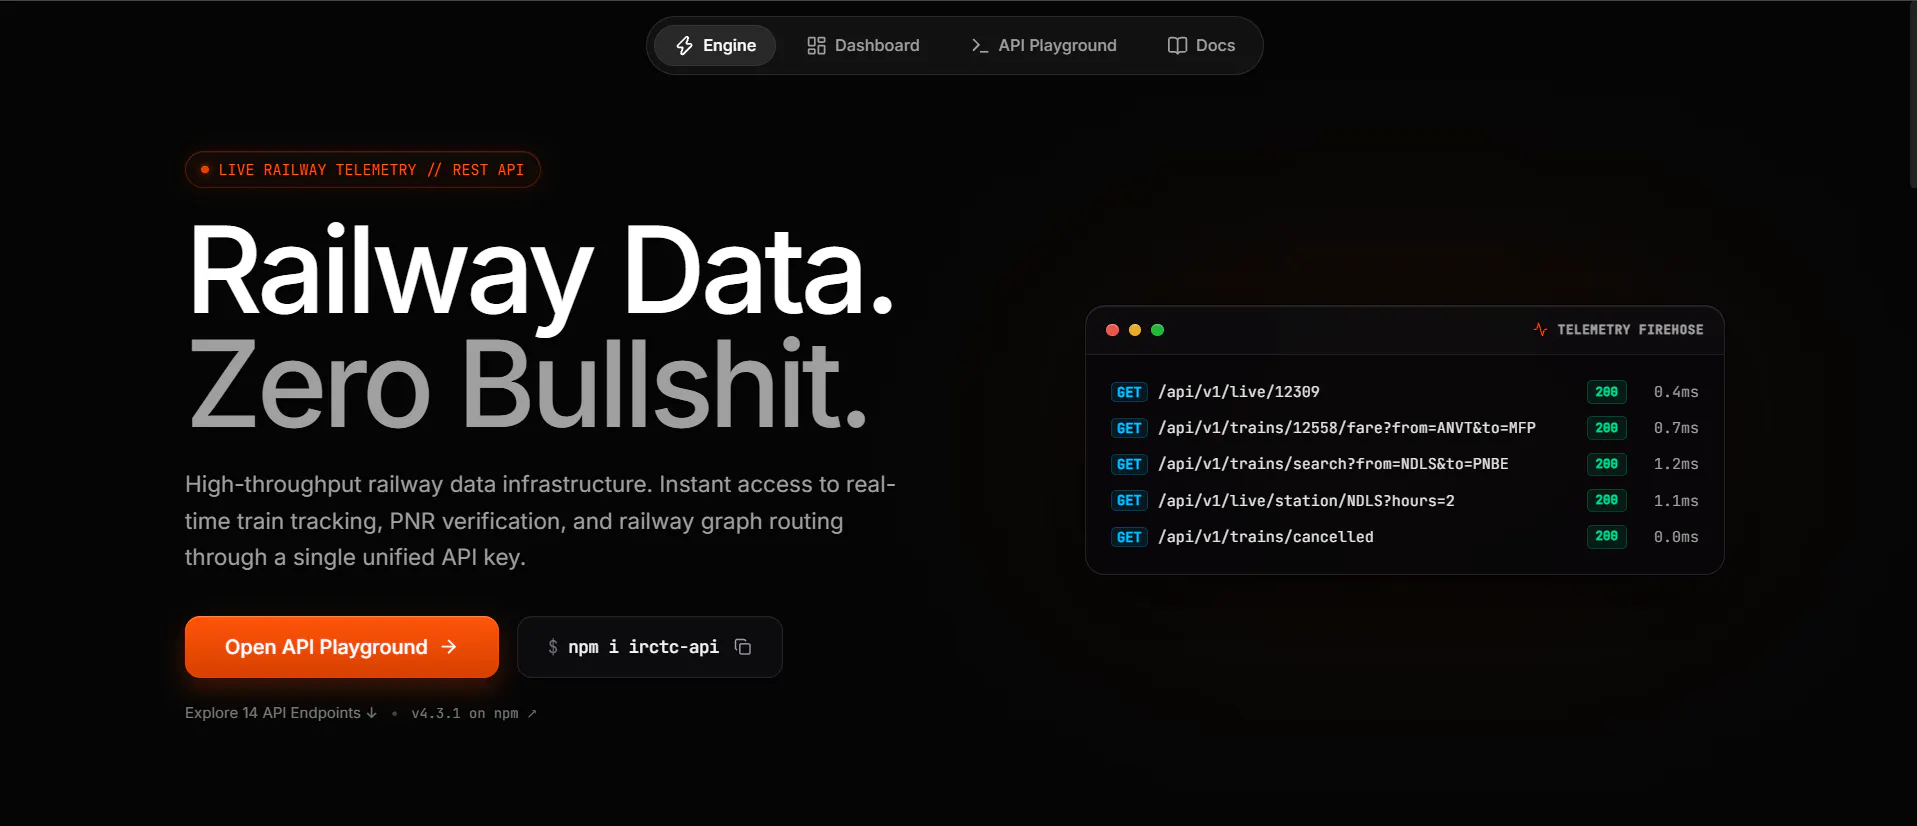Image resolution: width=1917 pixels, height=826 pixels.
Task: Copy the npm install command icon
Action: [743, 647]
